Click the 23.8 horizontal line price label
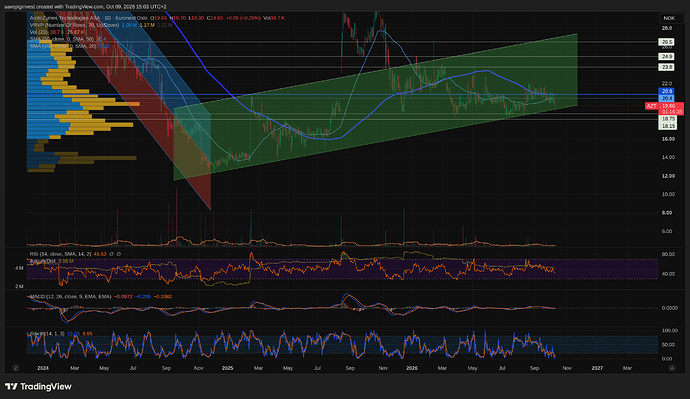This screenshot has height=399, width=690. [x=667, y=67]
